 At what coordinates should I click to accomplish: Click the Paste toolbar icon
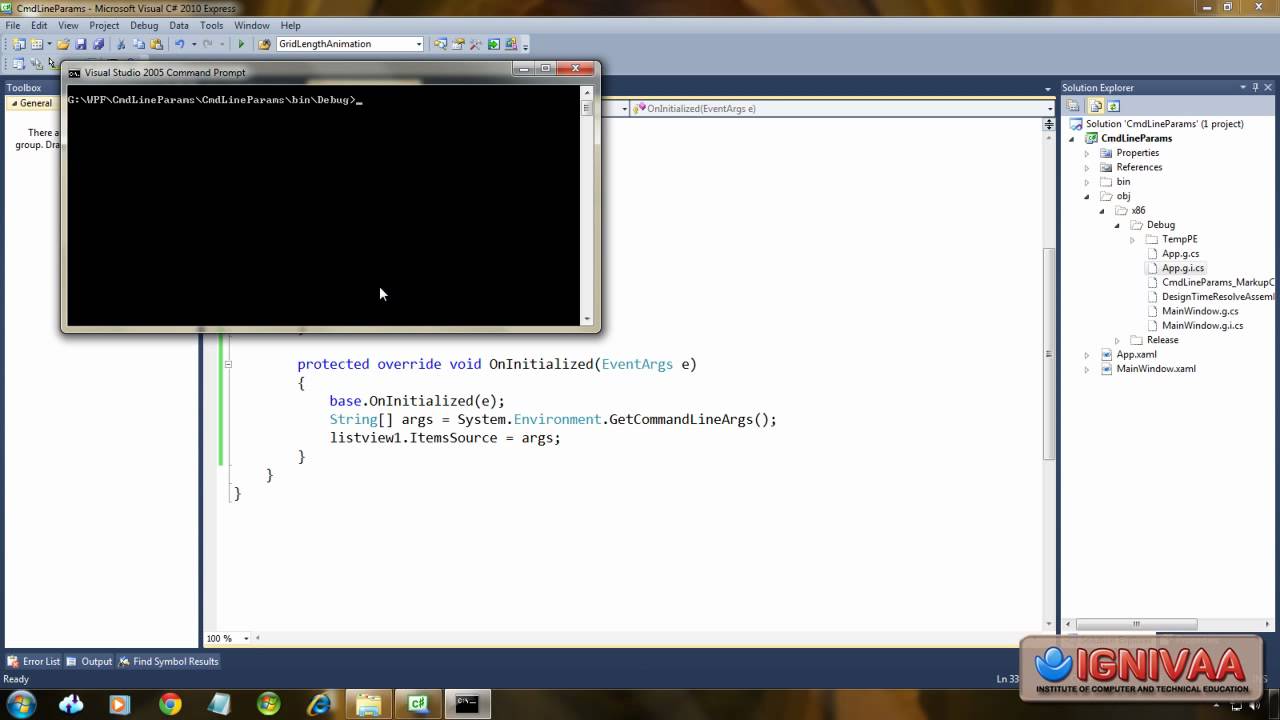coord(156,44)
